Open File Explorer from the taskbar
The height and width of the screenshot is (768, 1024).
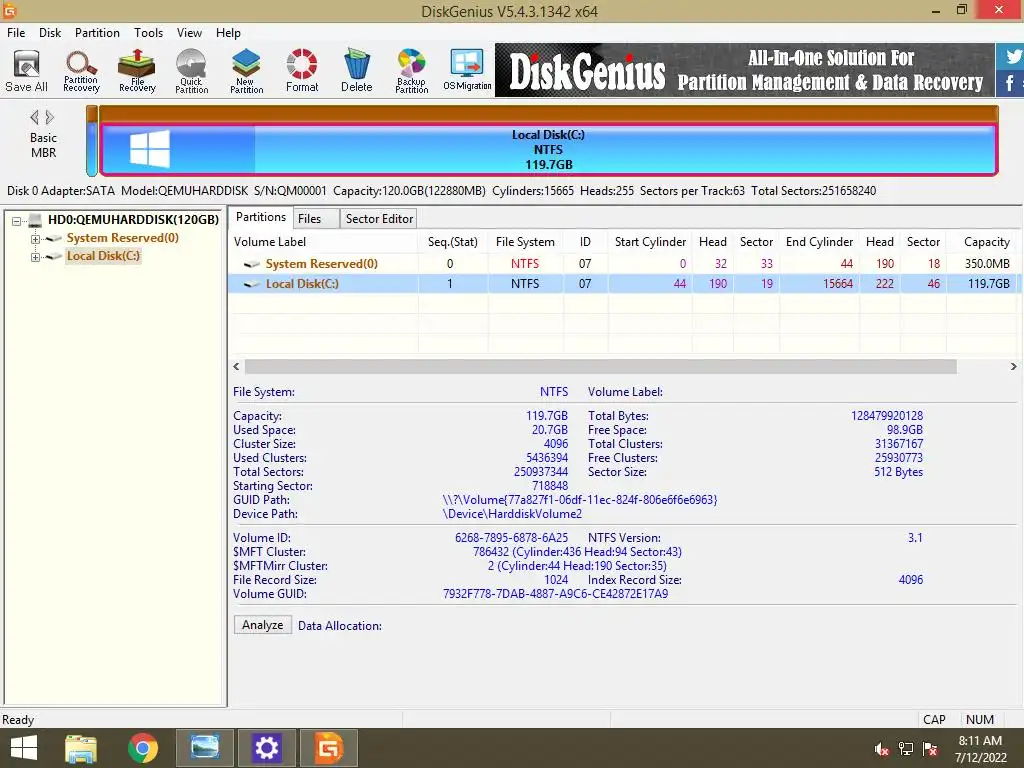tap(81, 748)
